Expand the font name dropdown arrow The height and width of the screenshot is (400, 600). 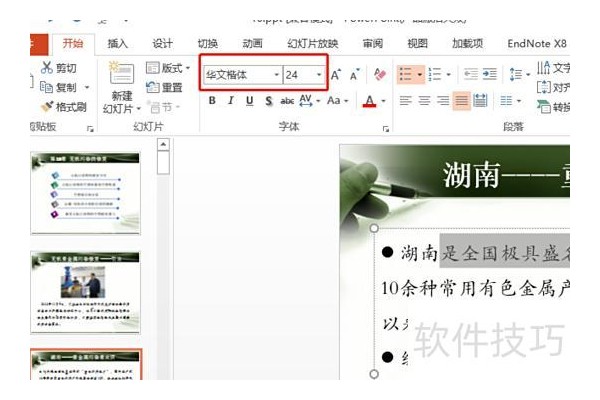pos(276,75)
